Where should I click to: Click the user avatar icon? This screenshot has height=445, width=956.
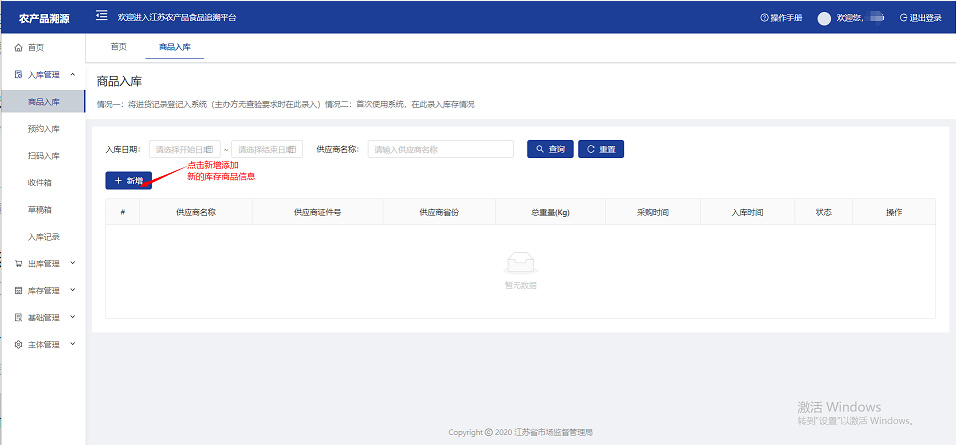[x=824, y=18]
